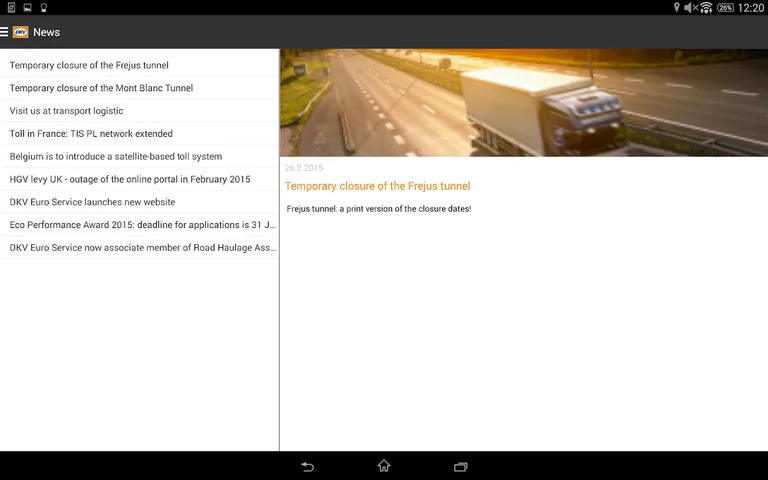Tap the Frejus tunnel print version text

pyautogui.click(x=379, y=209)
